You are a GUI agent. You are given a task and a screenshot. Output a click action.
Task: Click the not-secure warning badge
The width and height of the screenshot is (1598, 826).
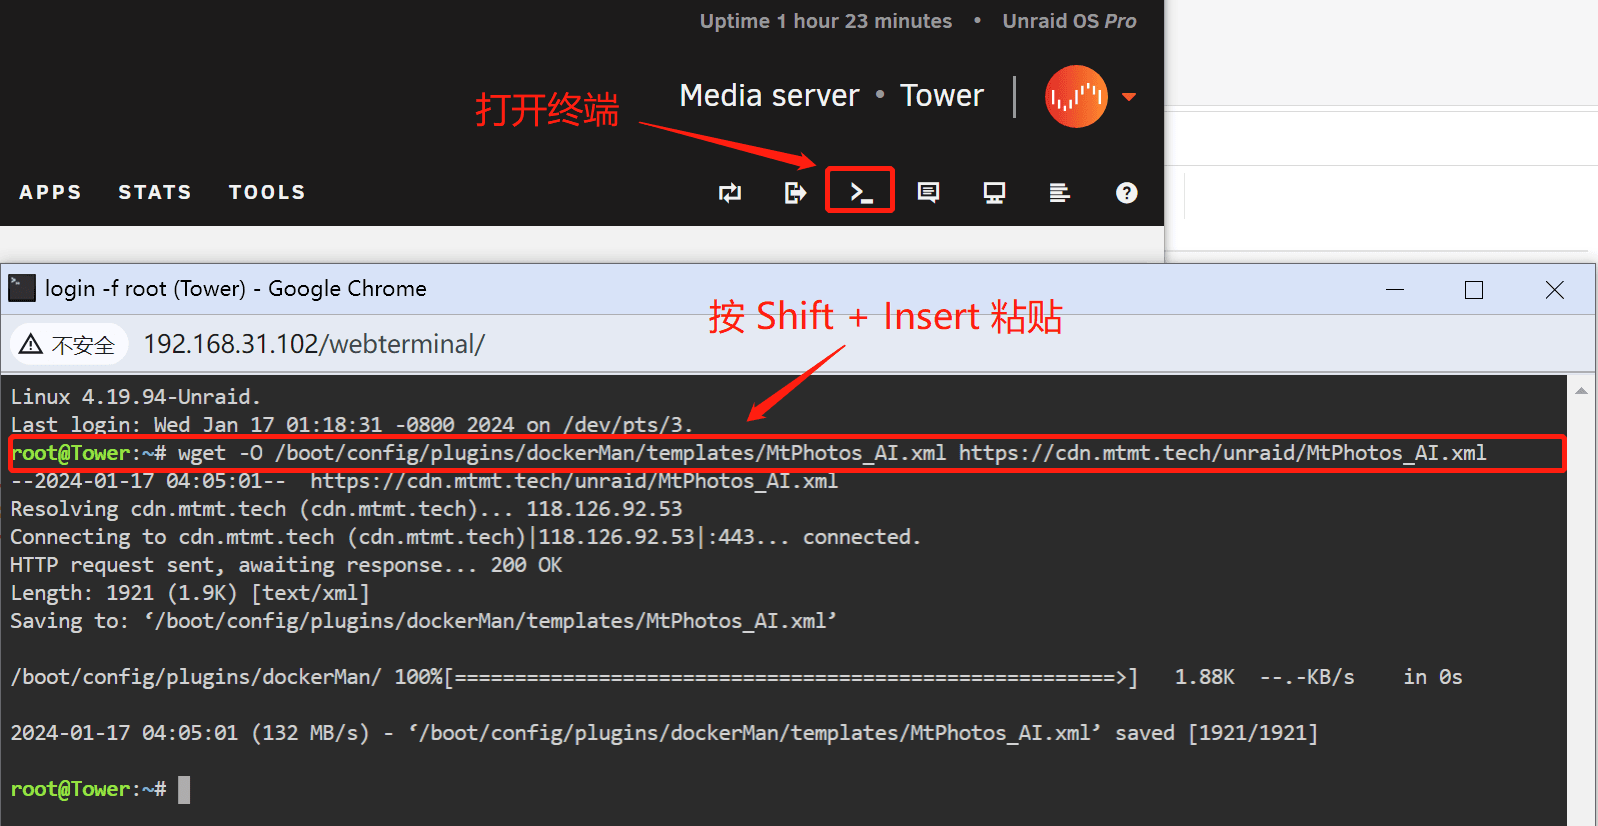click(x=69, y=344)
